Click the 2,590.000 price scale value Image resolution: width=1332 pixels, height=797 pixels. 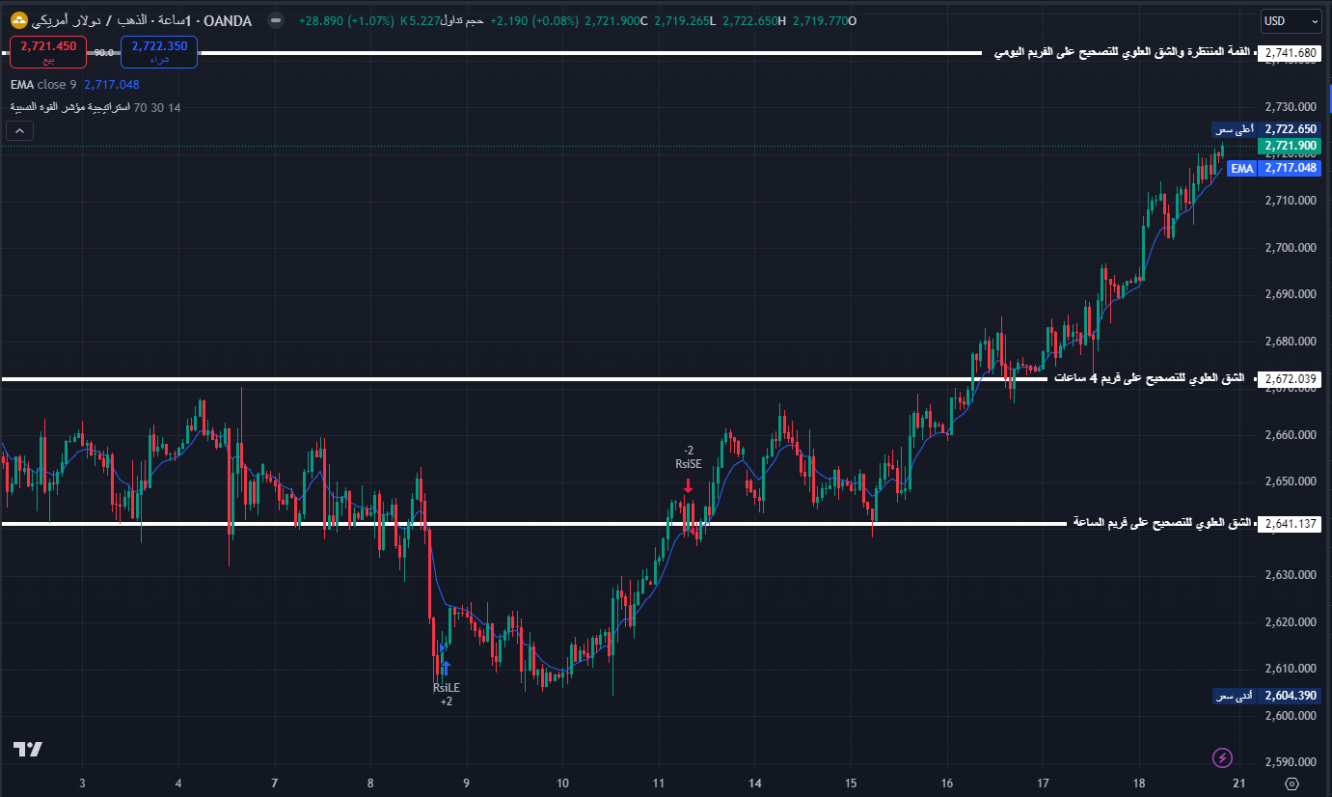click(1289, 763)
